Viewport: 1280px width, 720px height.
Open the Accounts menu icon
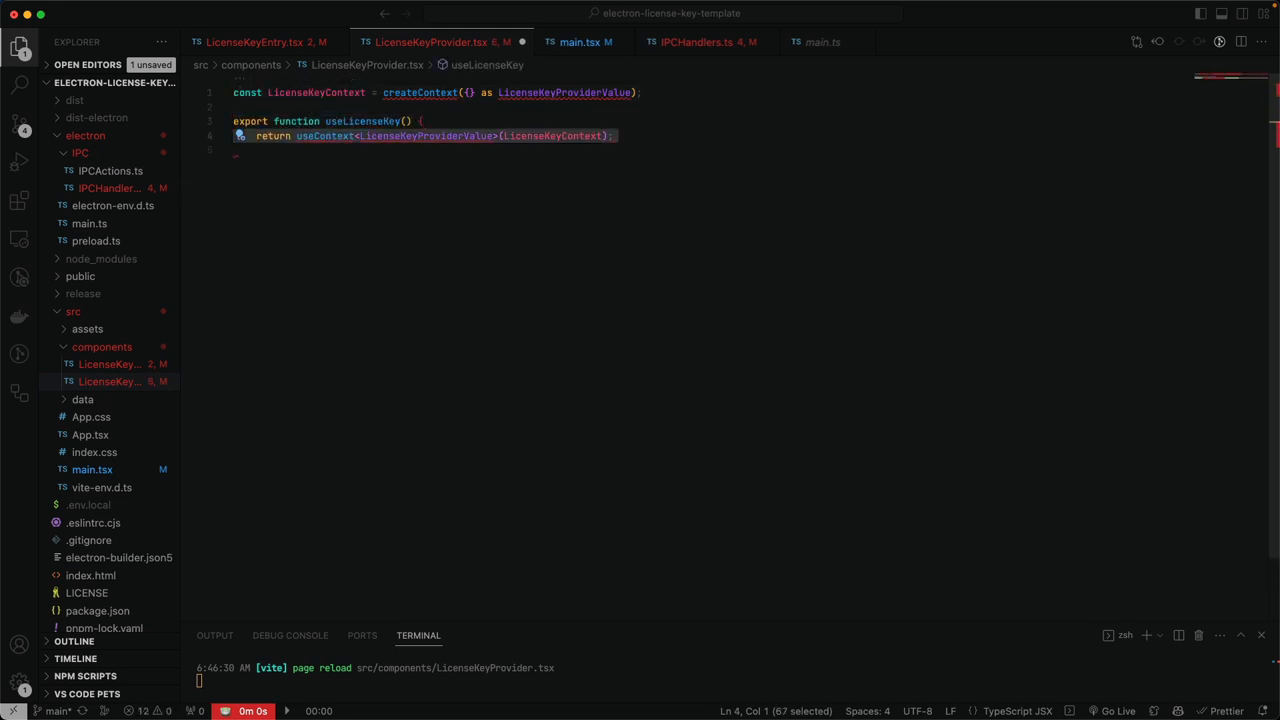(x=19, y=645)
